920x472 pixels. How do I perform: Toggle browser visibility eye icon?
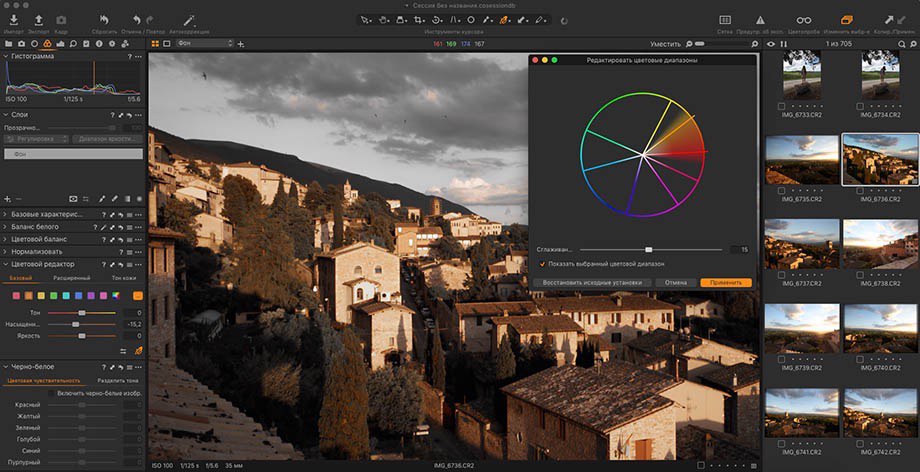click(x=771, y=44)
